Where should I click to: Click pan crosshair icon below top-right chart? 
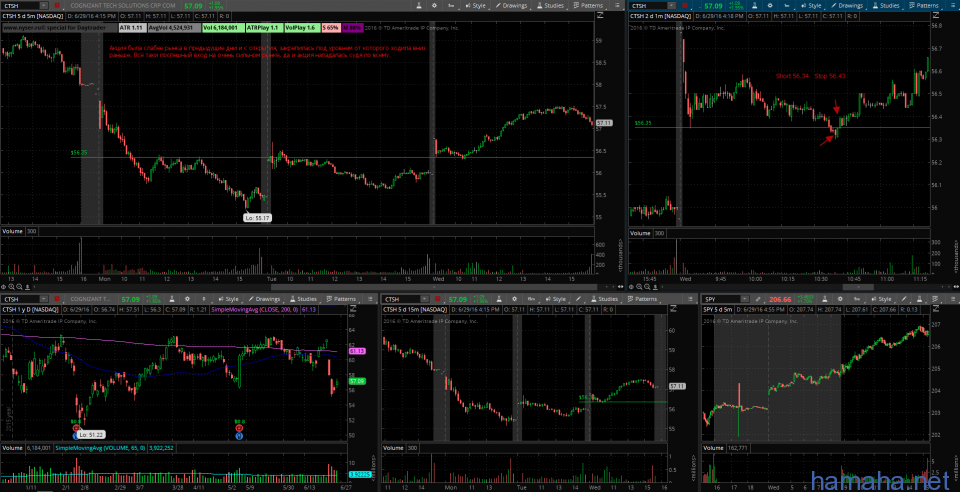pos(633,286)
